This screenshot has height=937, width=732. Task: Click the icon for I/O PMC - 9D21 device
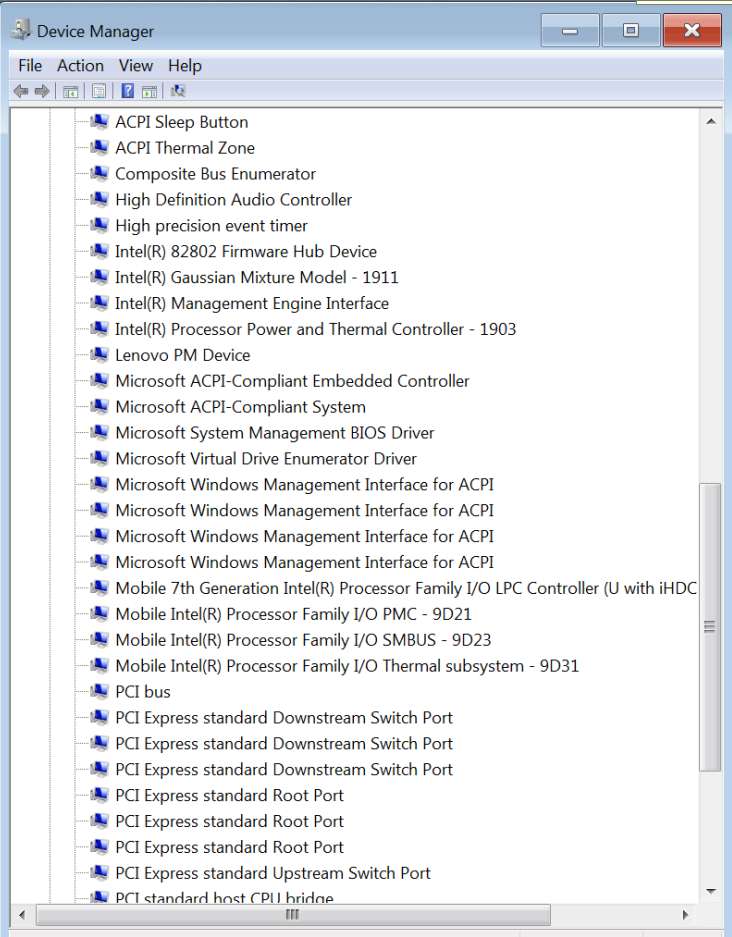coord(99,613)
